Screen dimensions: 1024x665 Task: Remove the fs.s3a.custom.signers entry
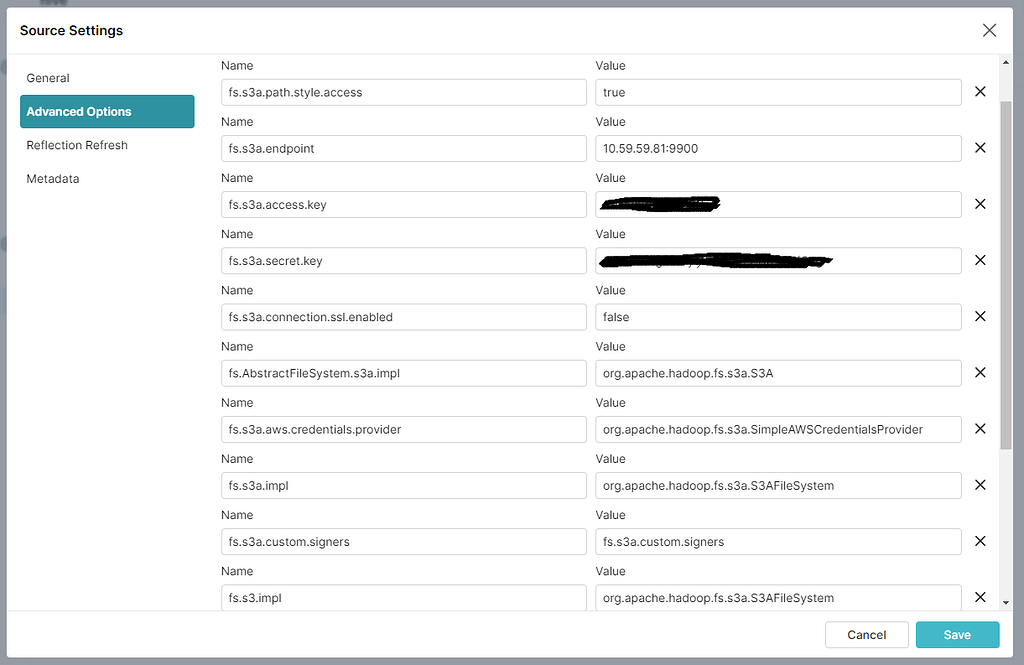[x=980, y=541]
